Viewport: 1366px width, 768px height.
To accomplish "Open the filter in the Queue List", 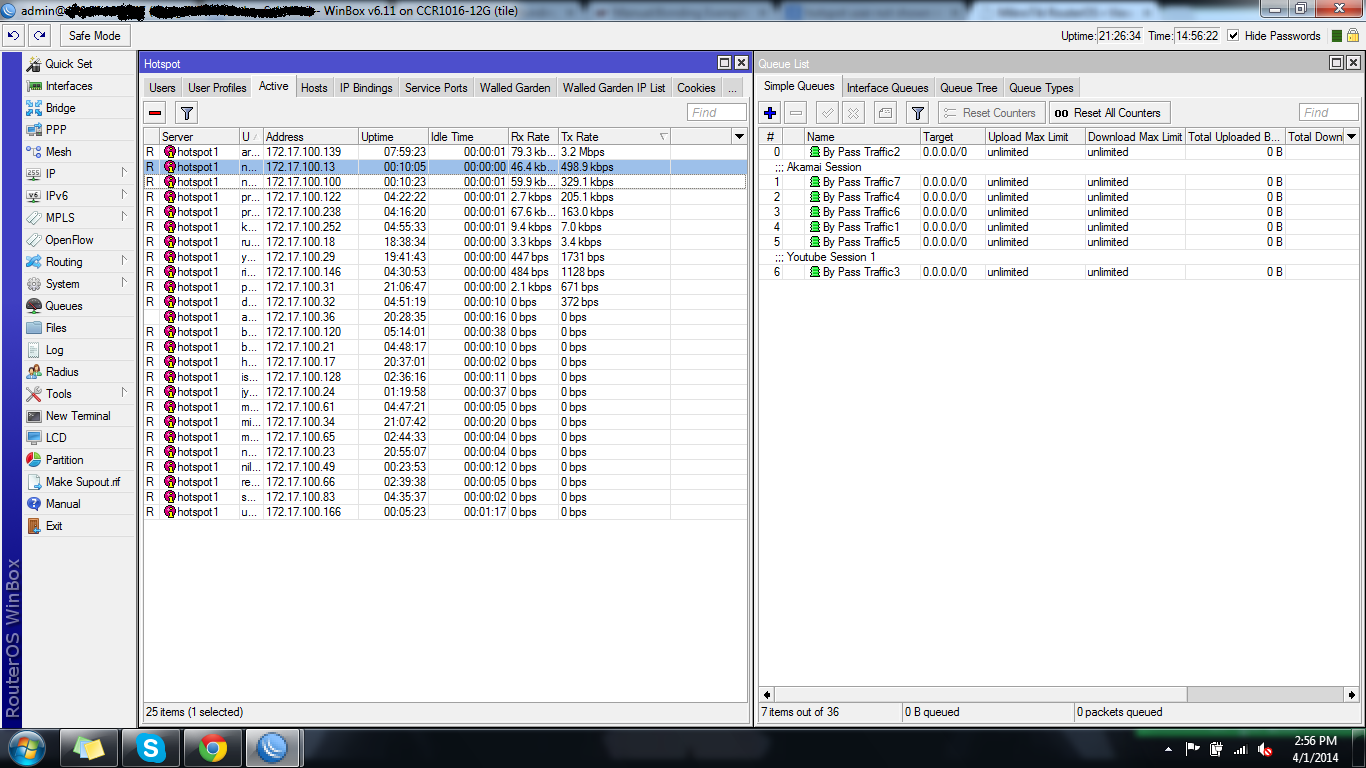I will (x=917, y=113).
